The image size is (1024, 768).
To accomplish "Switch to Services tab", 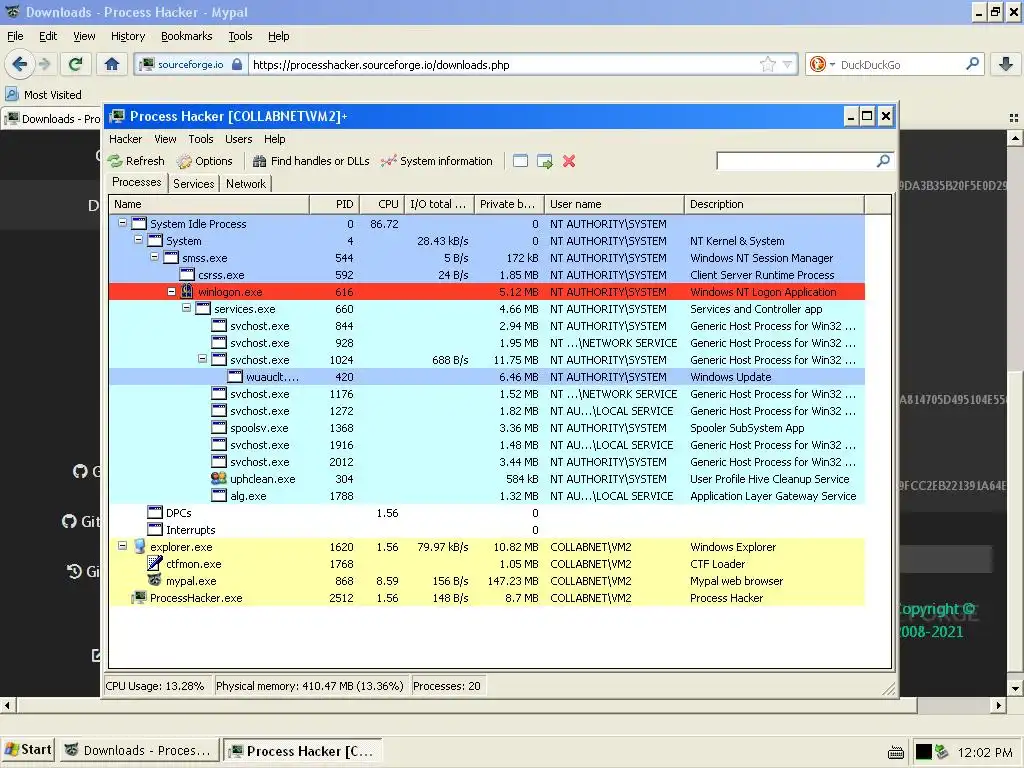I will (x=193, y=184).
